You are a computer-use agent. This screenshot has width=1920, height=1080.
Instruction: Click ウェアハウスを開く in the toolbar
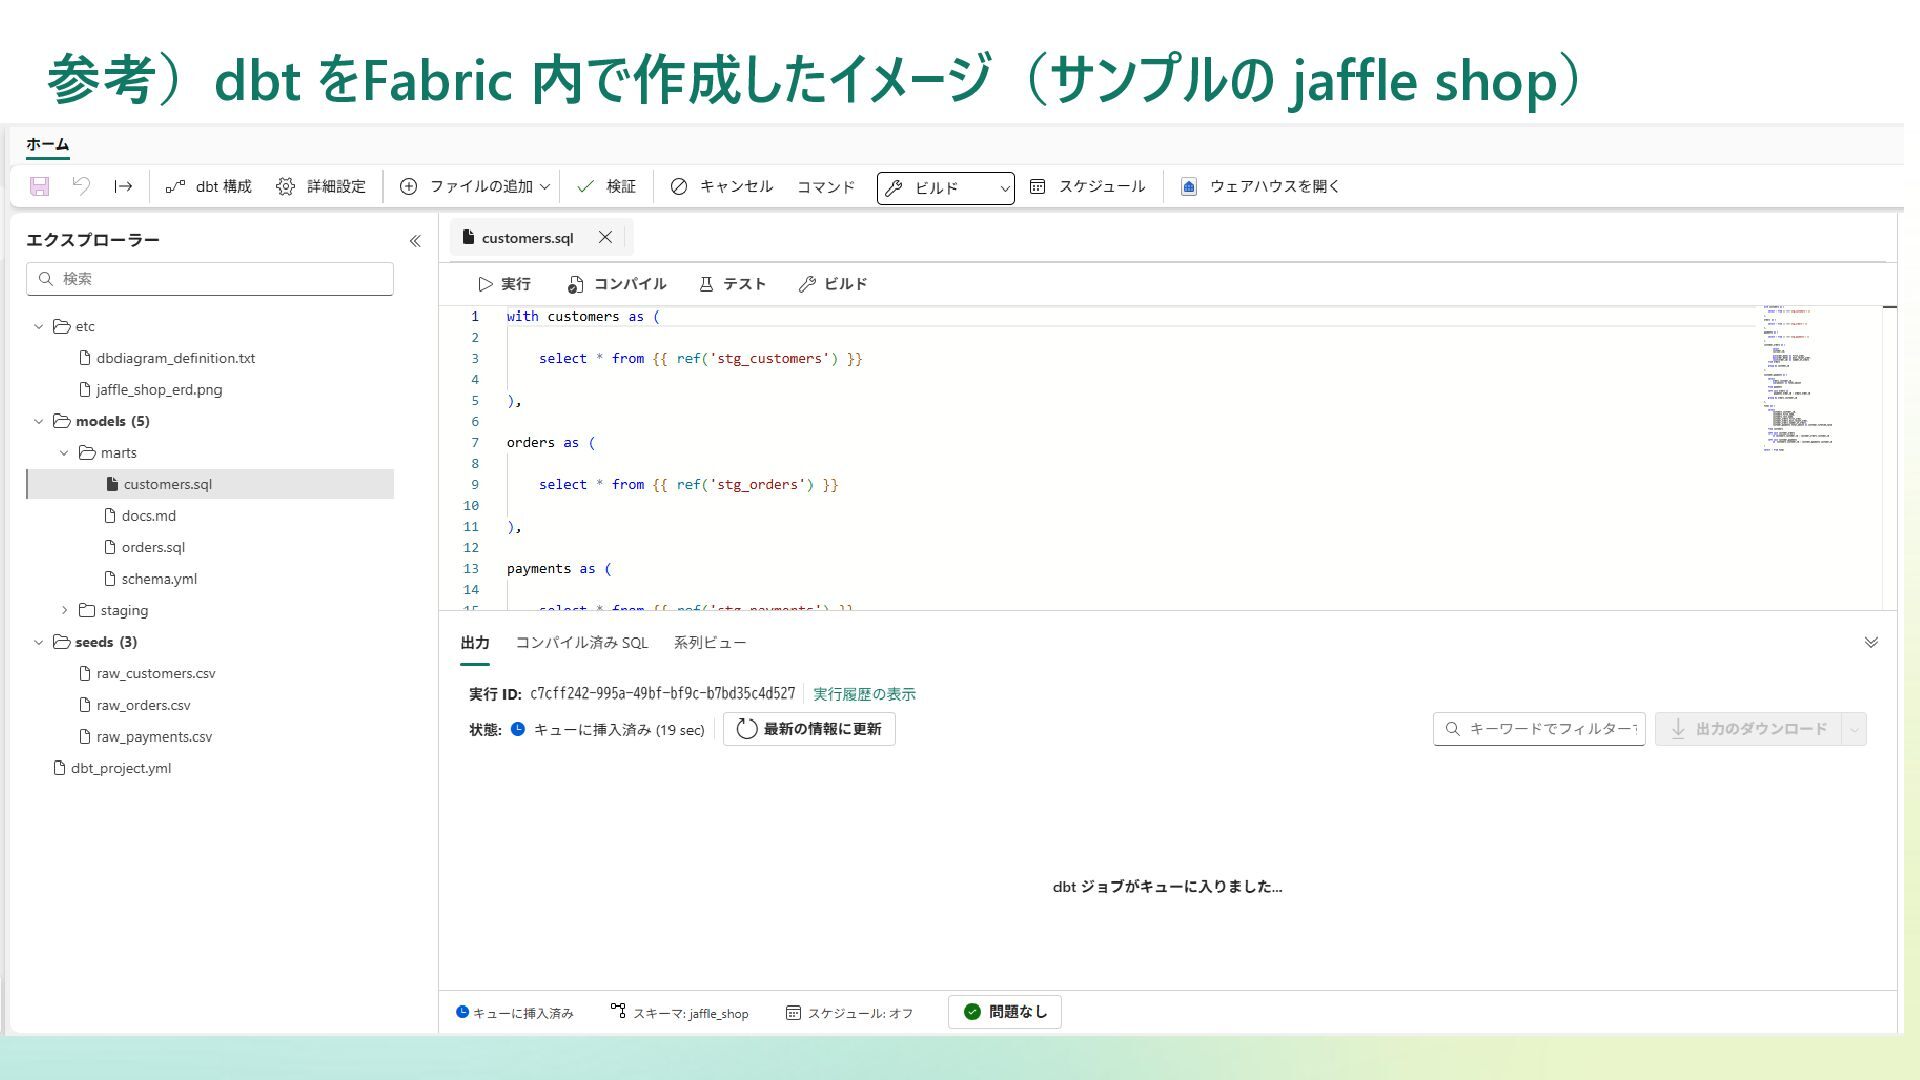tap(1260, 187)
